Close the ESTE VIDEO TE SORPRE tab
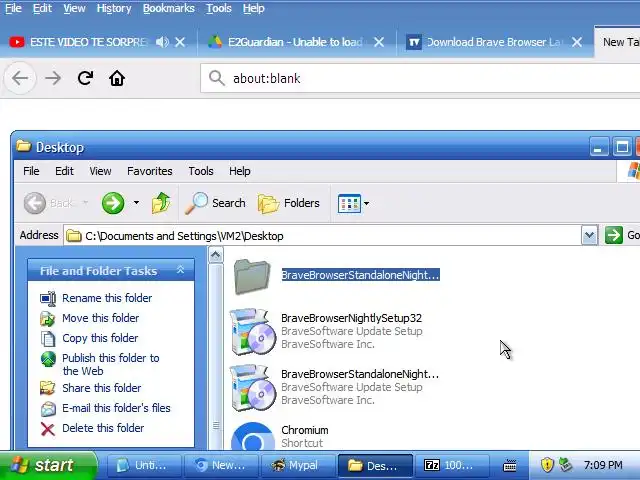This screenshot has height=480, width=640. (180, 42)
